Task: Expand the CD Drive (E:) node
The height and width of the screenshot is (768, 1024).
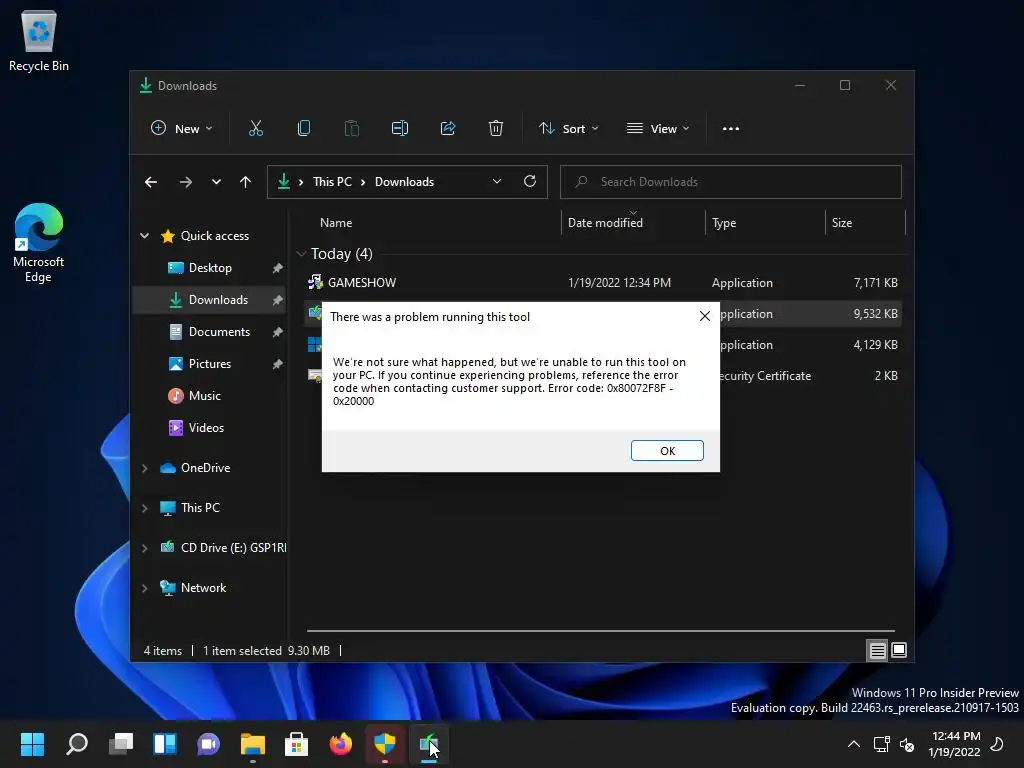Action: click(x=144, y=548)
